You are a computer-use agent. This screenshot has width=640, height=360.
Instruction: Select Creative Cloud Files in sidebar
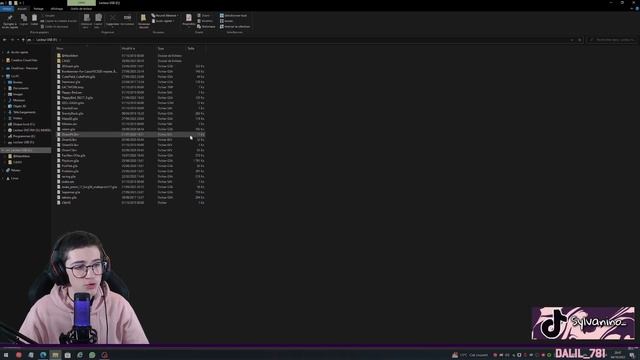click(24, 60)
